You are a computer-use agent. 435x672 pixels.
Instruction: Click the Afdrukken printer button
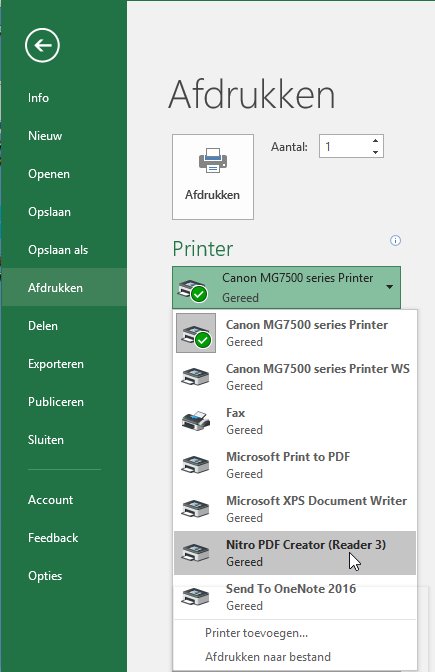point(213,177)
